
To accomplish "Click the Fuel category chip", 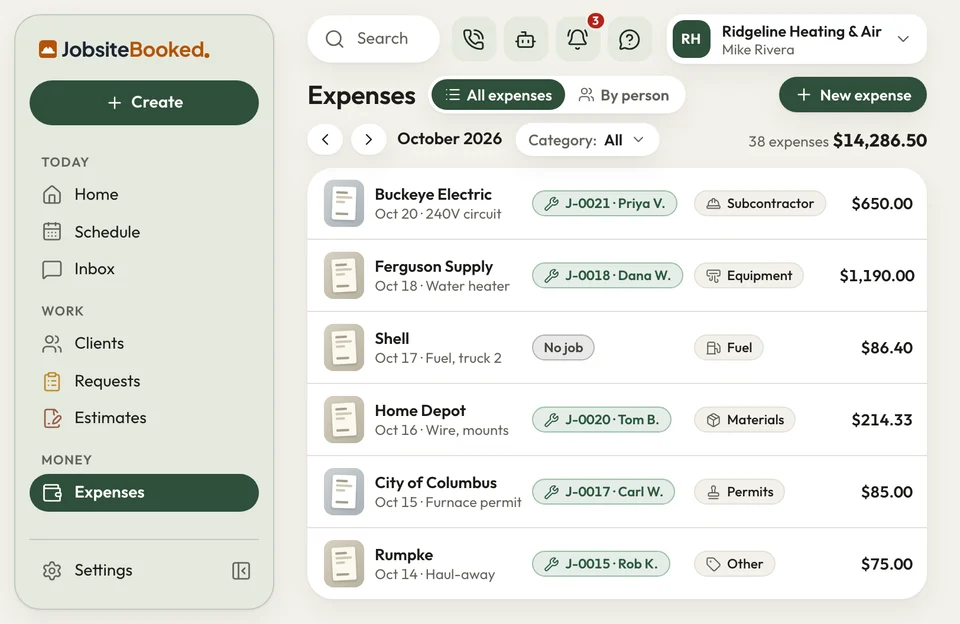I will [729, 347].
